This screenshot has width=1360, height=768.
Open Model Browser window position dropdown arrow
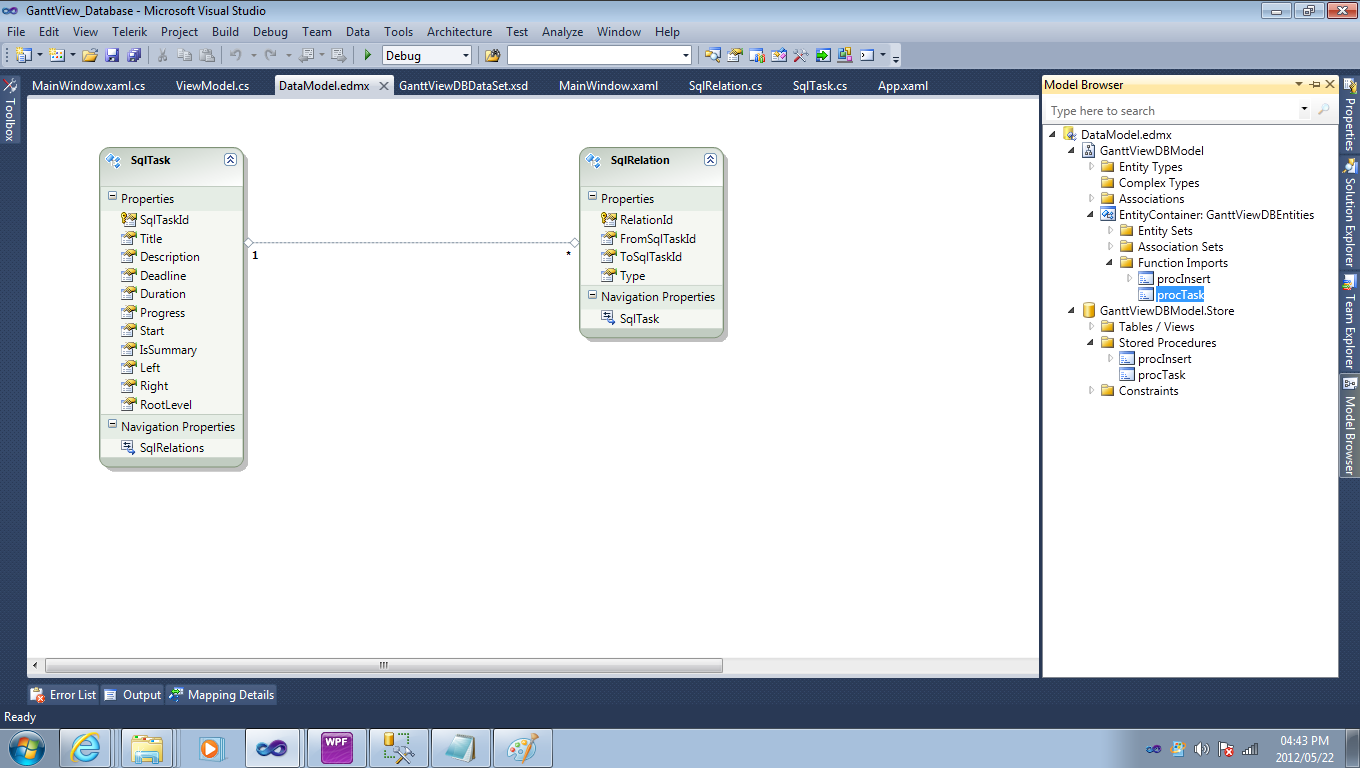coord(1299,85)
